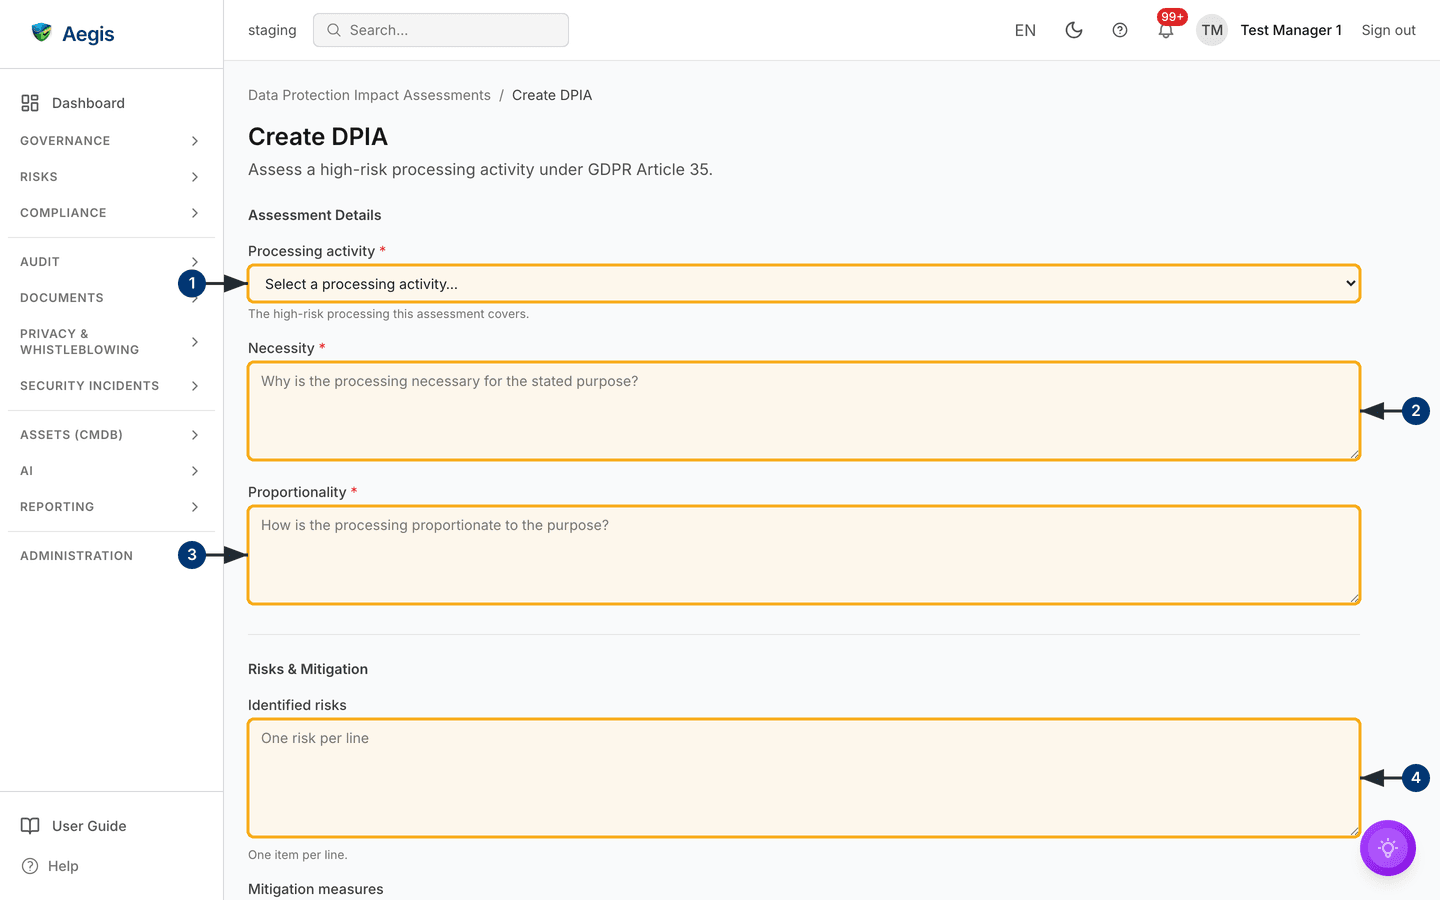Viewport: 1440px width, 900px height.
Task: Expand the Assets (CMDB) chevron
Action: [195, 435]
